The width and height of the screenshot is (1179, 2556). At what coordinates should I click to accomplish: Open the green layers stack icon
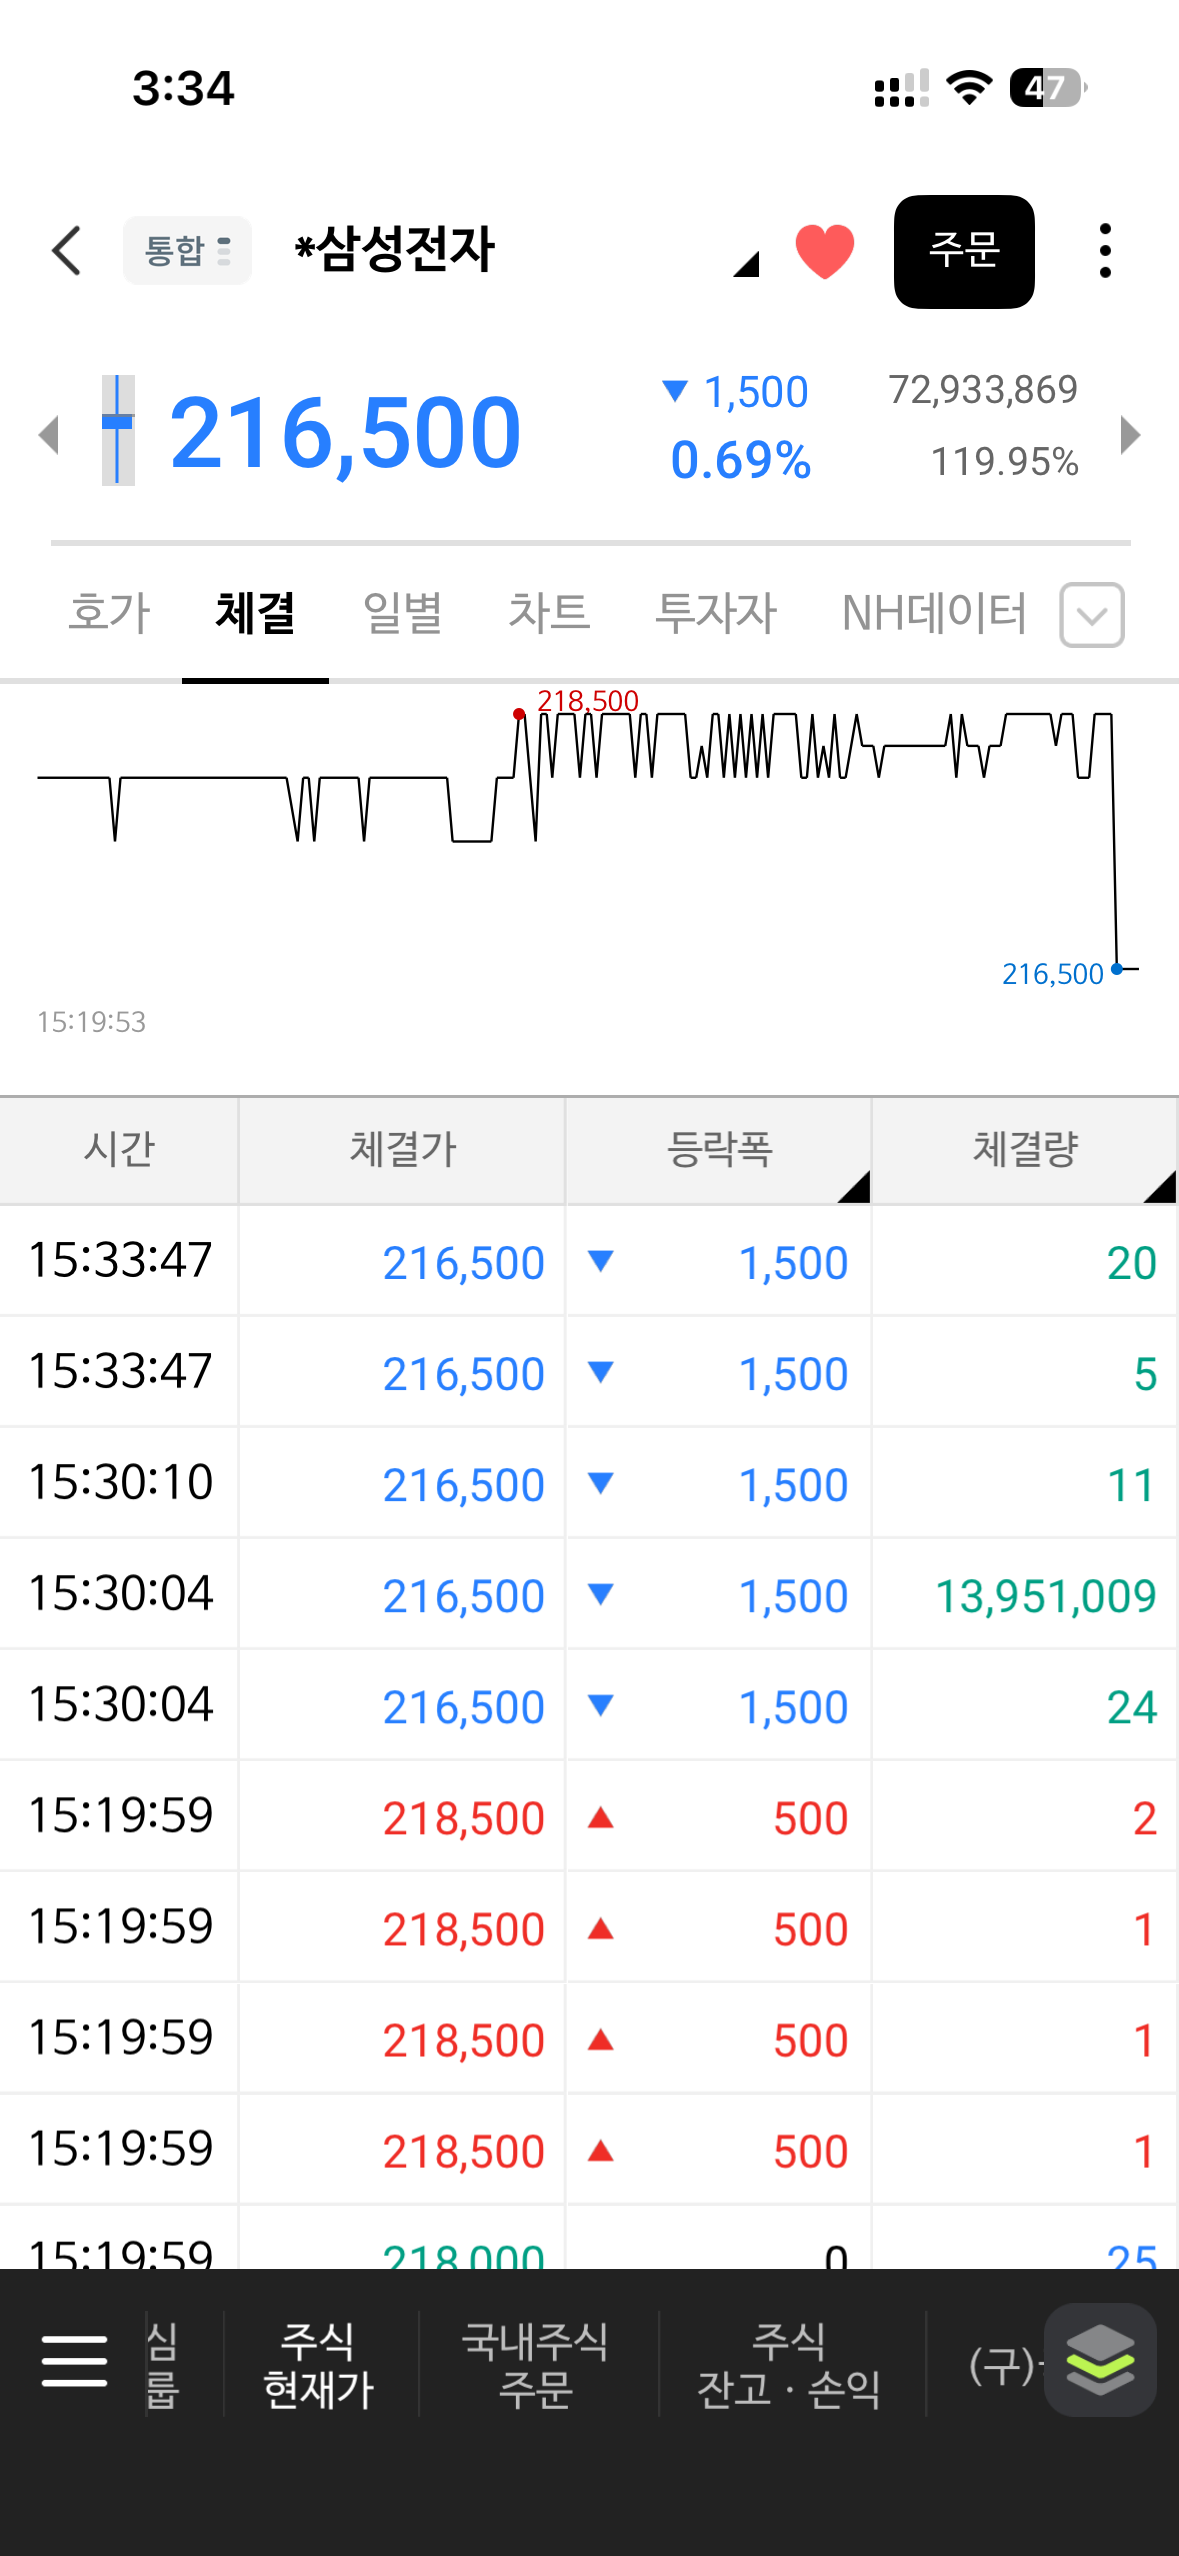pos(1099,2360)
